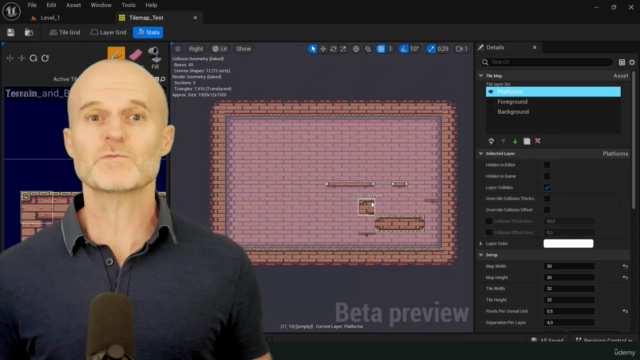Uncheck the Layer Collides checkbox
Screen dimensions: 640x360
pyautogui.click(x=547, y=187)
